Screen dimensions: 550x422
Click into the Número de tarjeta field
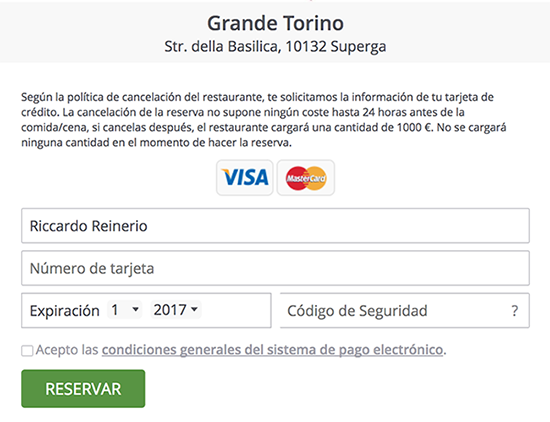[x=275, y=268]
